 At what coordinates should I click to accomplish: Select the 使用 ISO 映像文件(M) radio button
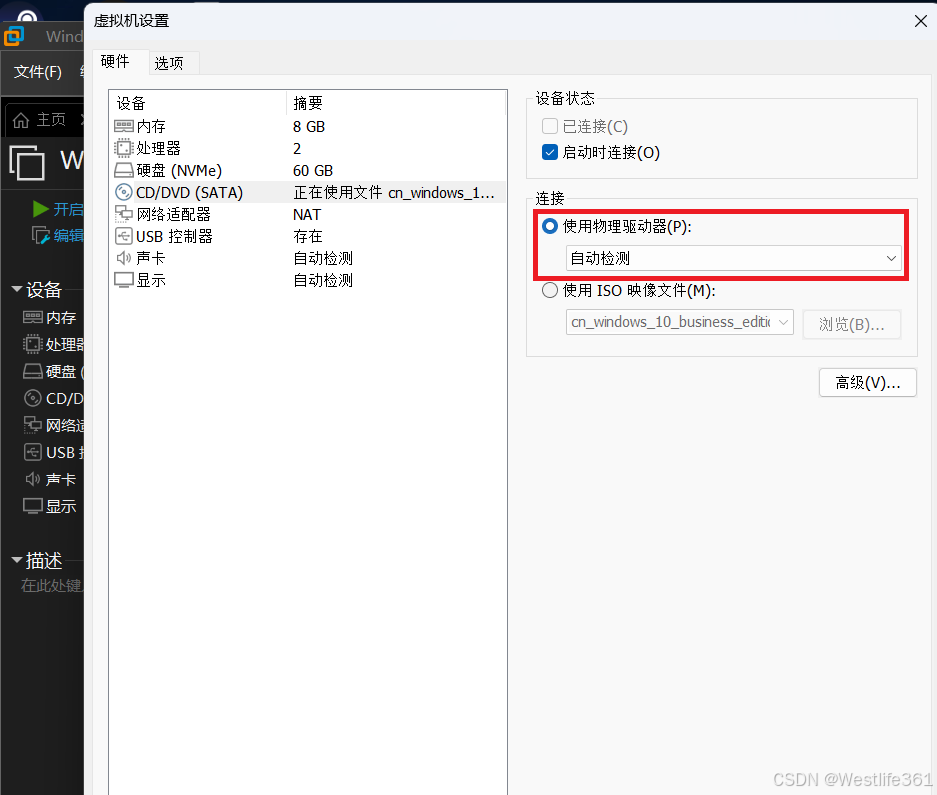click(x=551, y=291)
